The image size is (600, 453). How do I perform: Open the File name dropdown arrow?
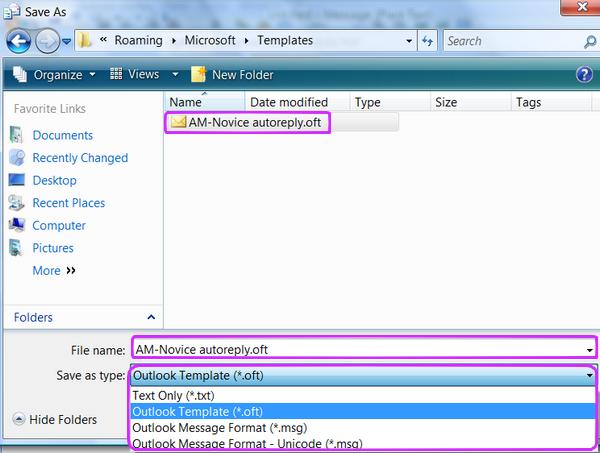589,350
